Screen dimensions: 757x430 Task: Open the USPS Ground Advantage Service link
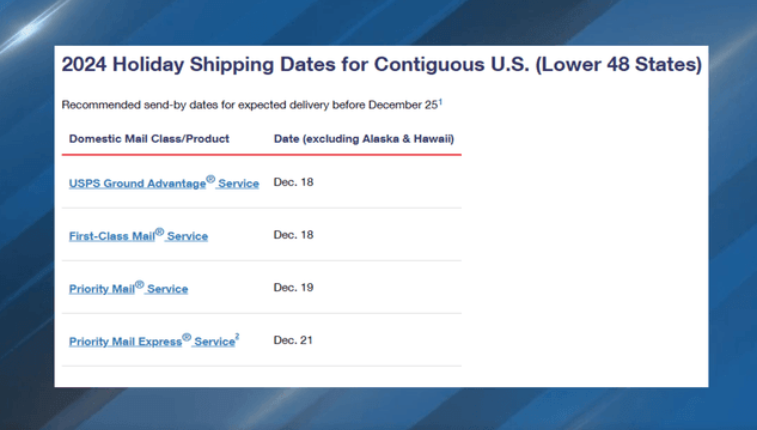163,184
